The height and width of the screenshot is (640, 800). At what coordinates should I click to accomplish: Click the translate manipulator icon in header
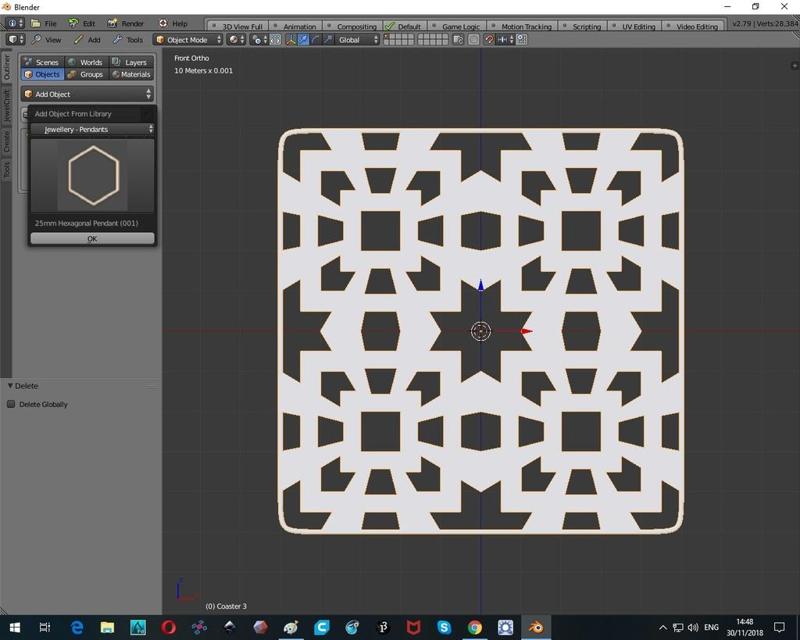(x=304, y=40)
